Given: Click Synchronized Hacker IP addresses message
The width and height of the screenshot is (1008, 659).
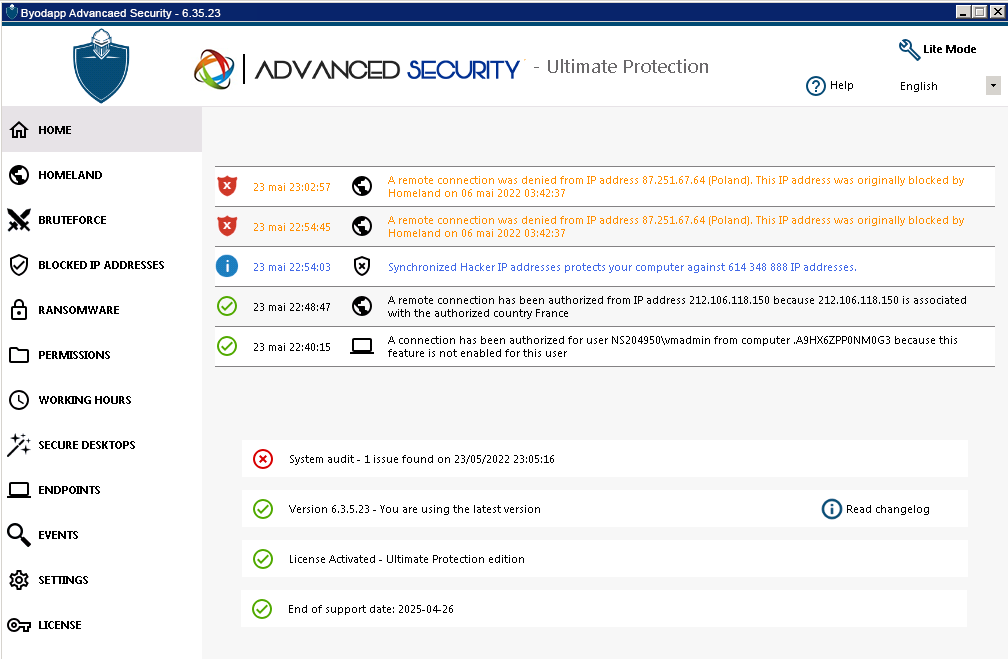Looking at the screenshot, I should pos(622,267).
